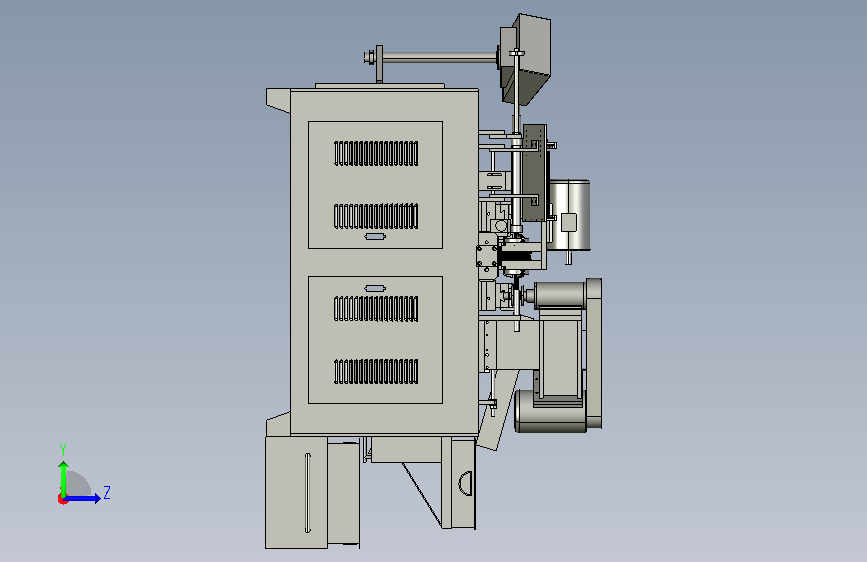The height and width of the screenshot is (562, 867).
Task: Select the round tank beside the vertical column
Action: [570, 215]
